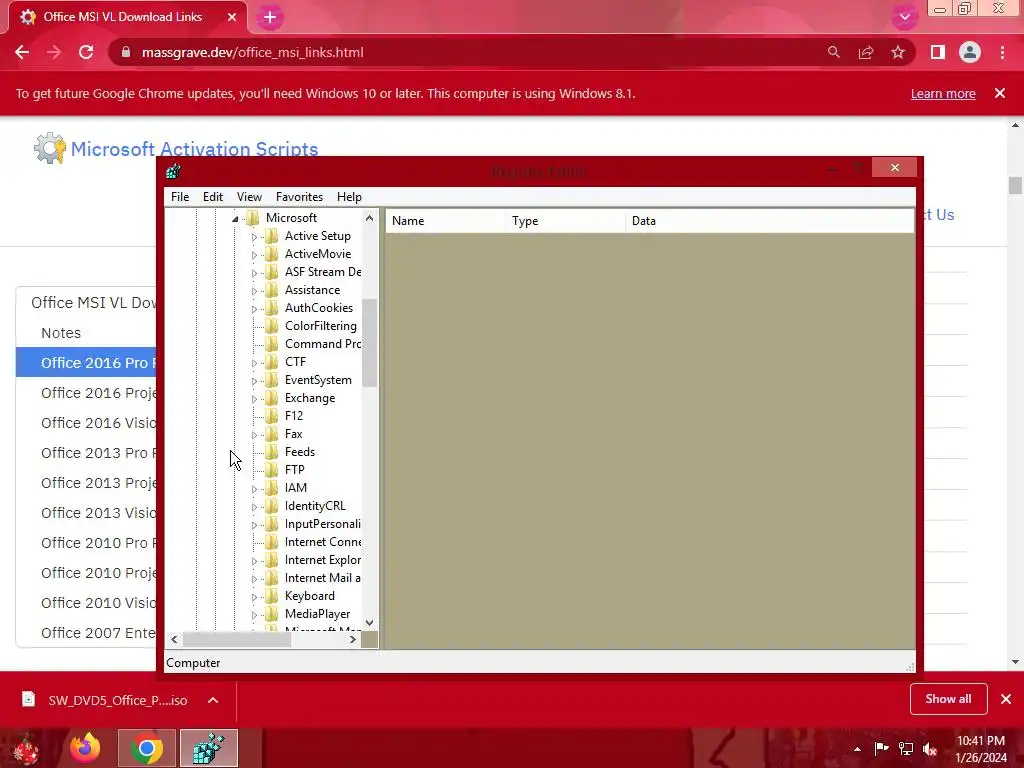Click tree pane scroll left arrow

pos(174,639)
